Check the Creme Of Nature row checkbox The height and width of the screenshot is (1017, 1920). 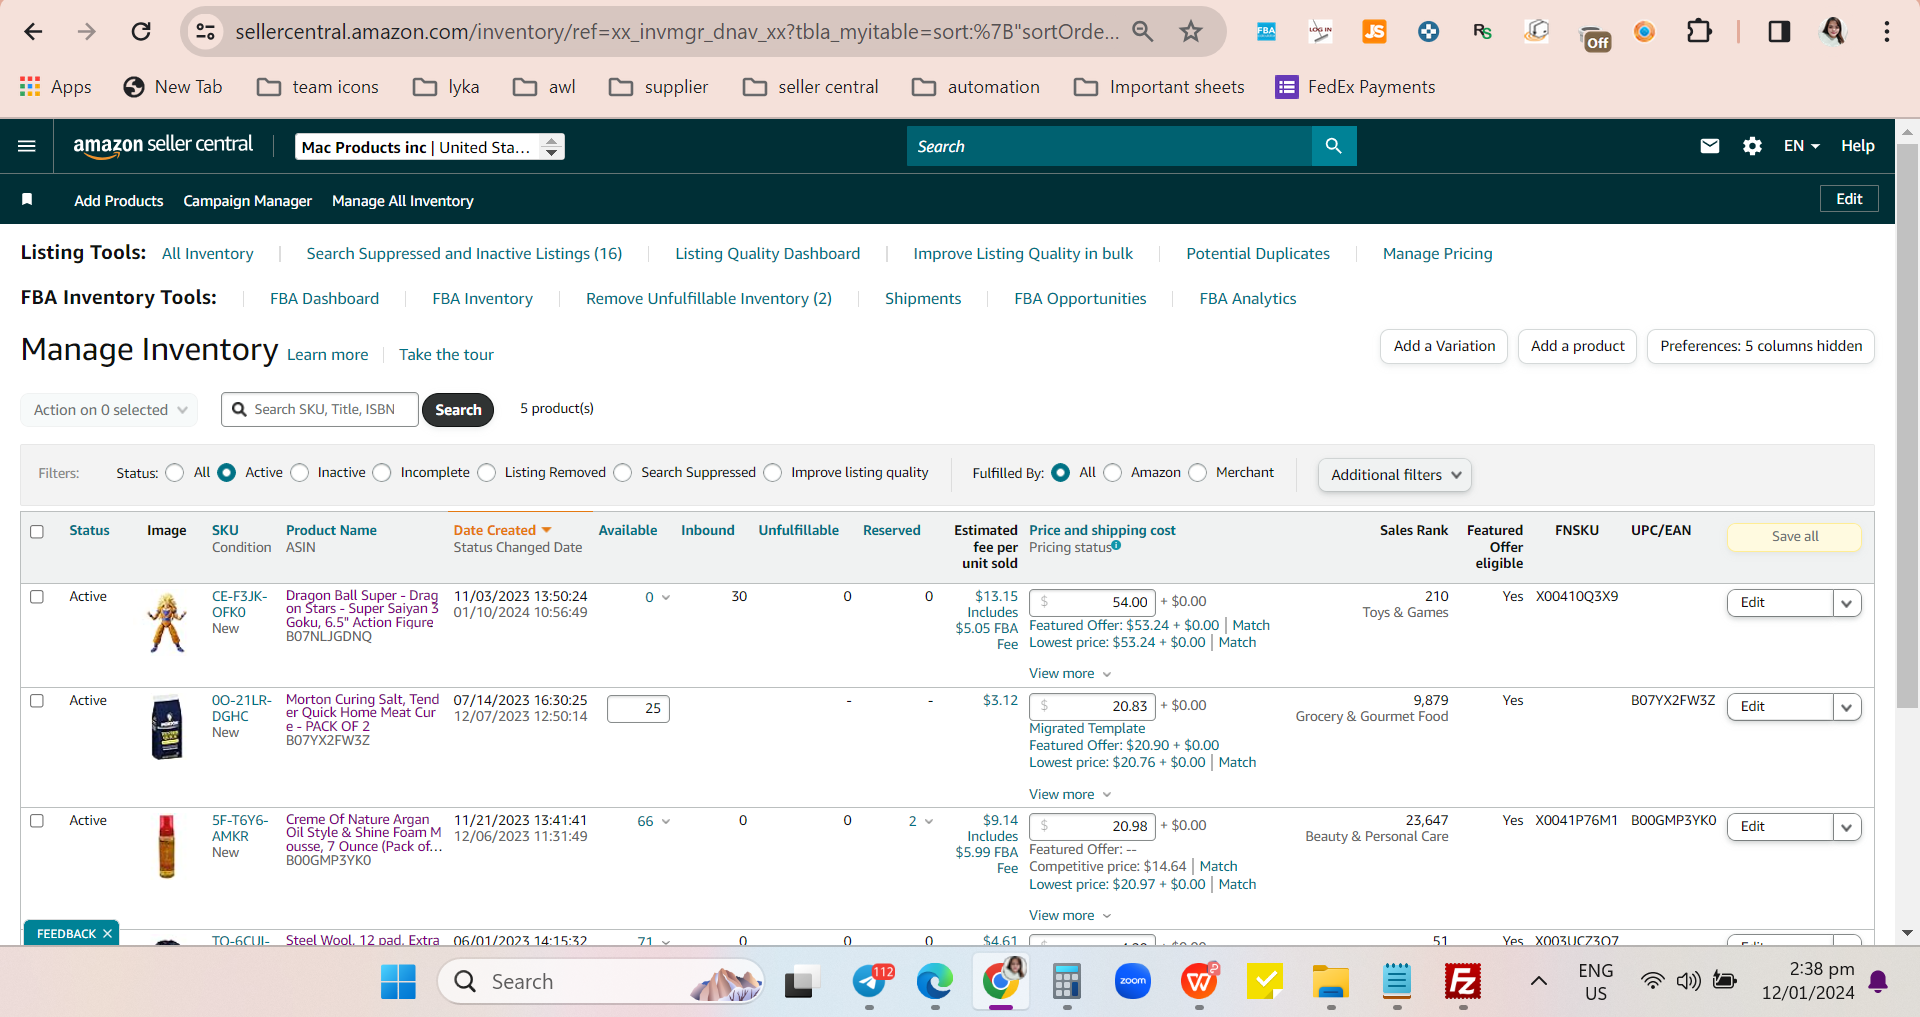tap(37, 821)
